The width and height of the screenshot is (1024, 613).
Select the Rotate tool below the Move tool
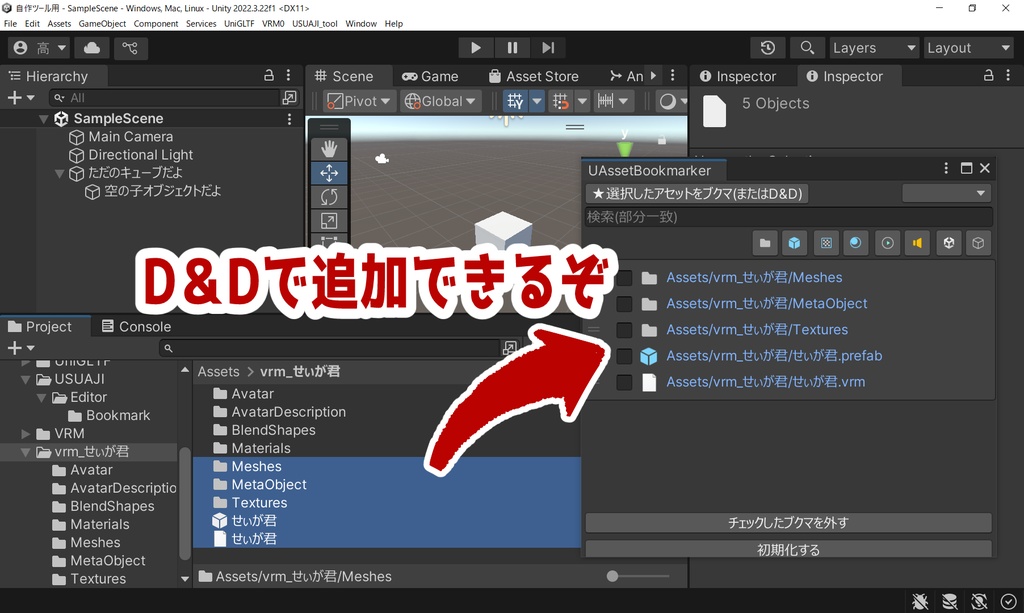point(330,196)
